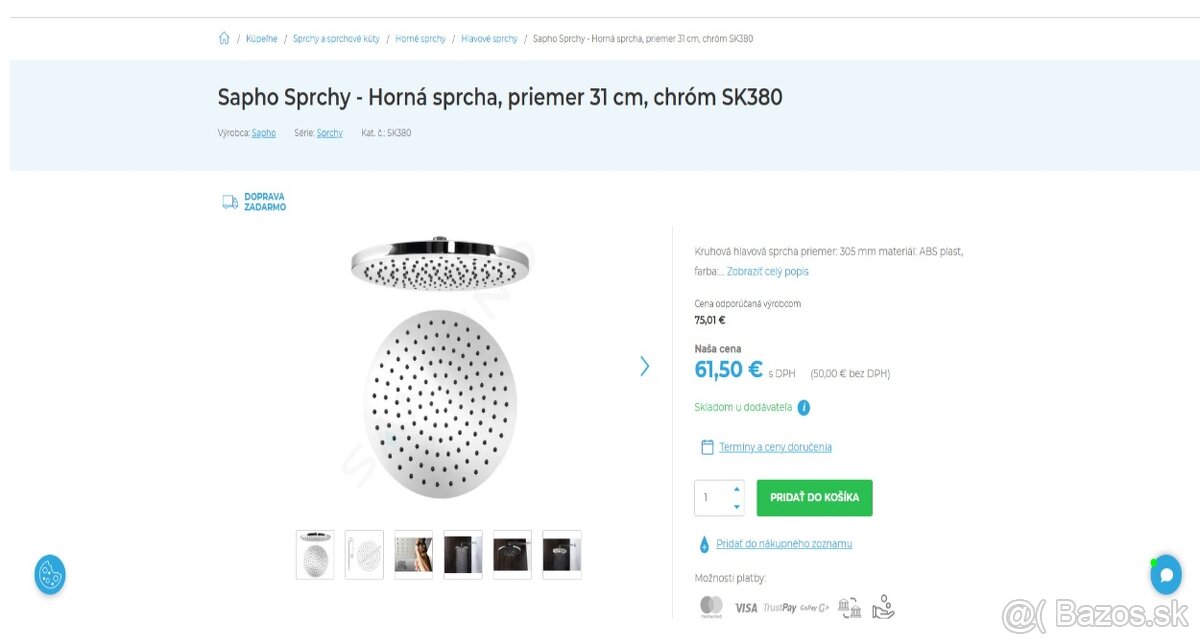Select the Visa payment icon

pos(745,607)
